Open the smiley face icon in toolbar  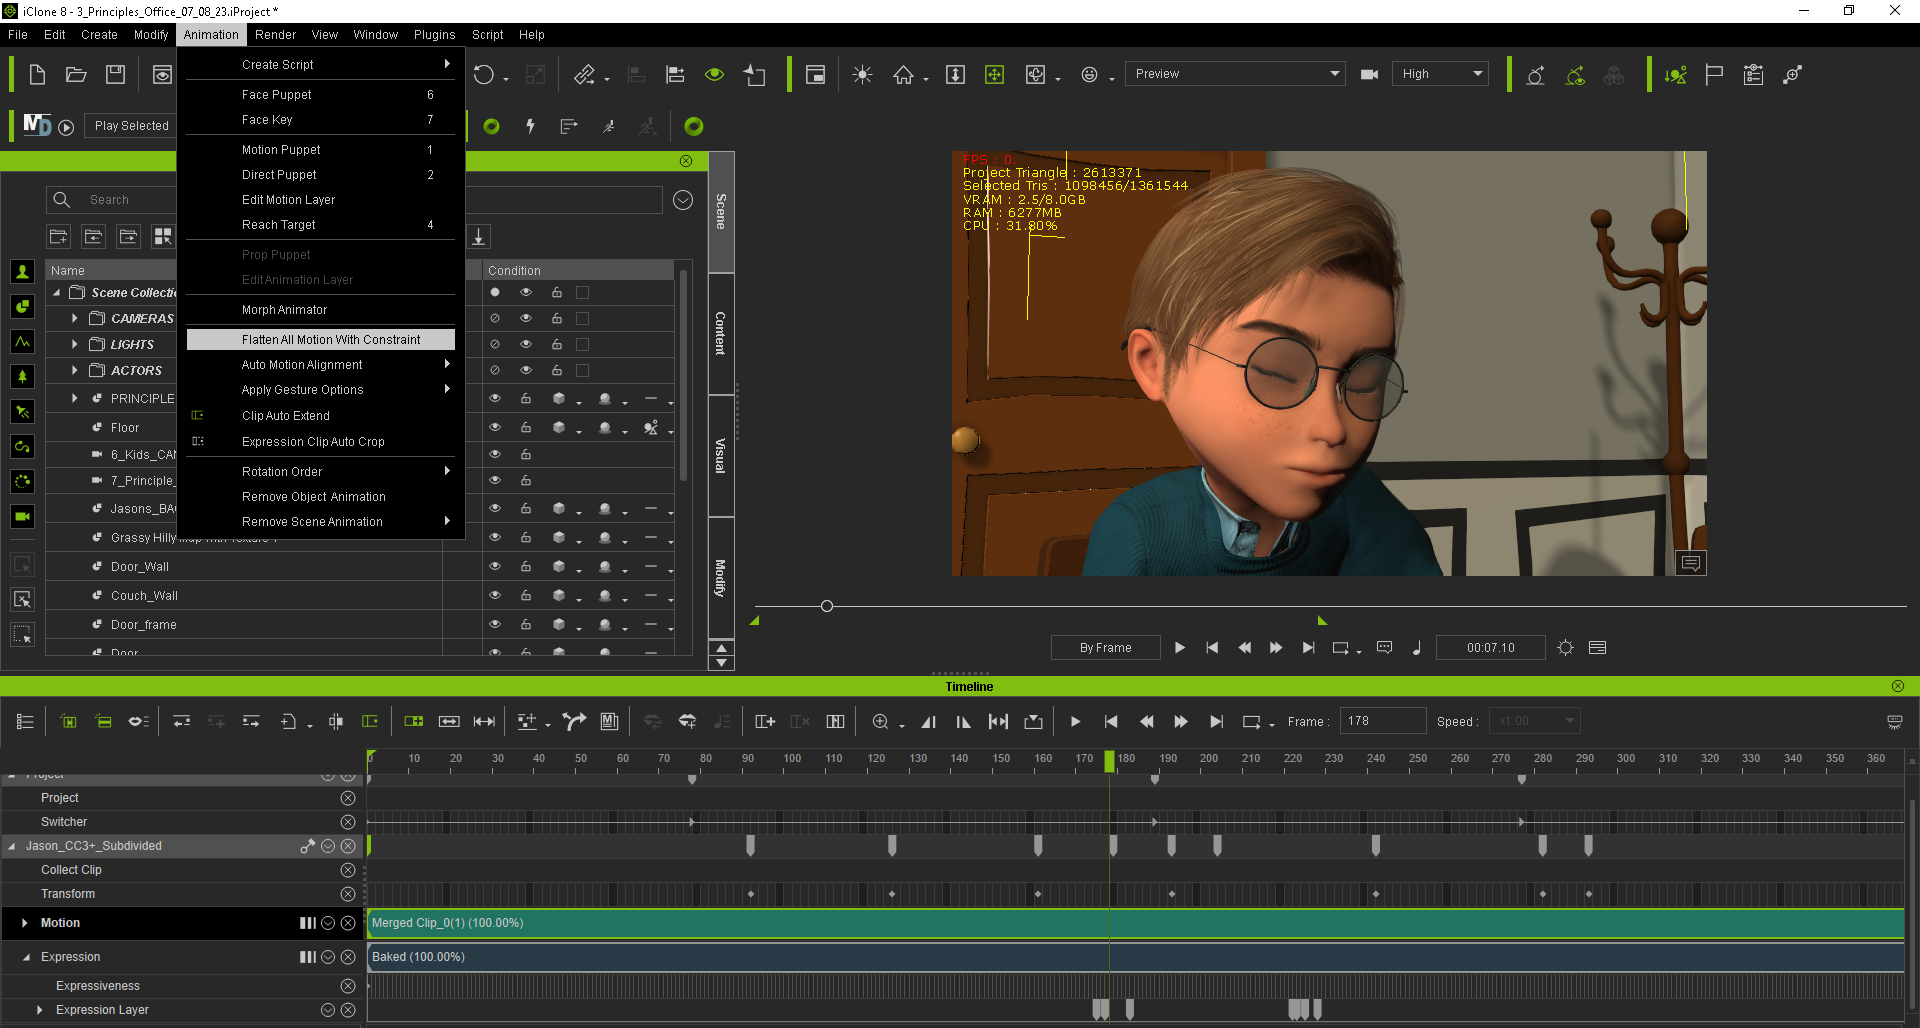pyautogui.click(x=1090, y=75)
